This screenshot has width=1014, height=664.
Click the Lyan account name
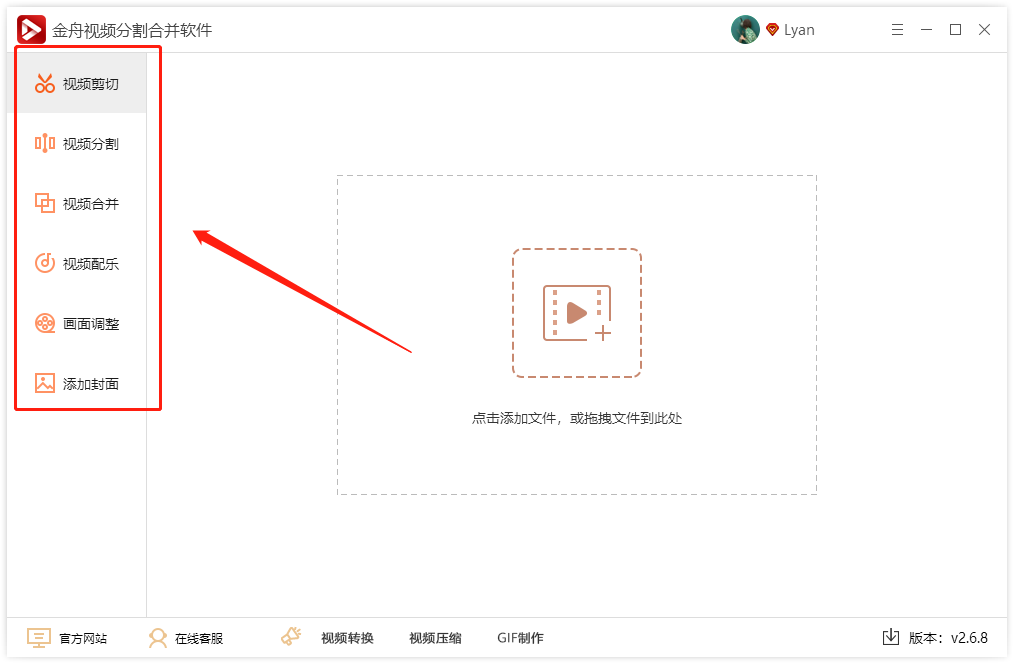click(x=799, y=30)
